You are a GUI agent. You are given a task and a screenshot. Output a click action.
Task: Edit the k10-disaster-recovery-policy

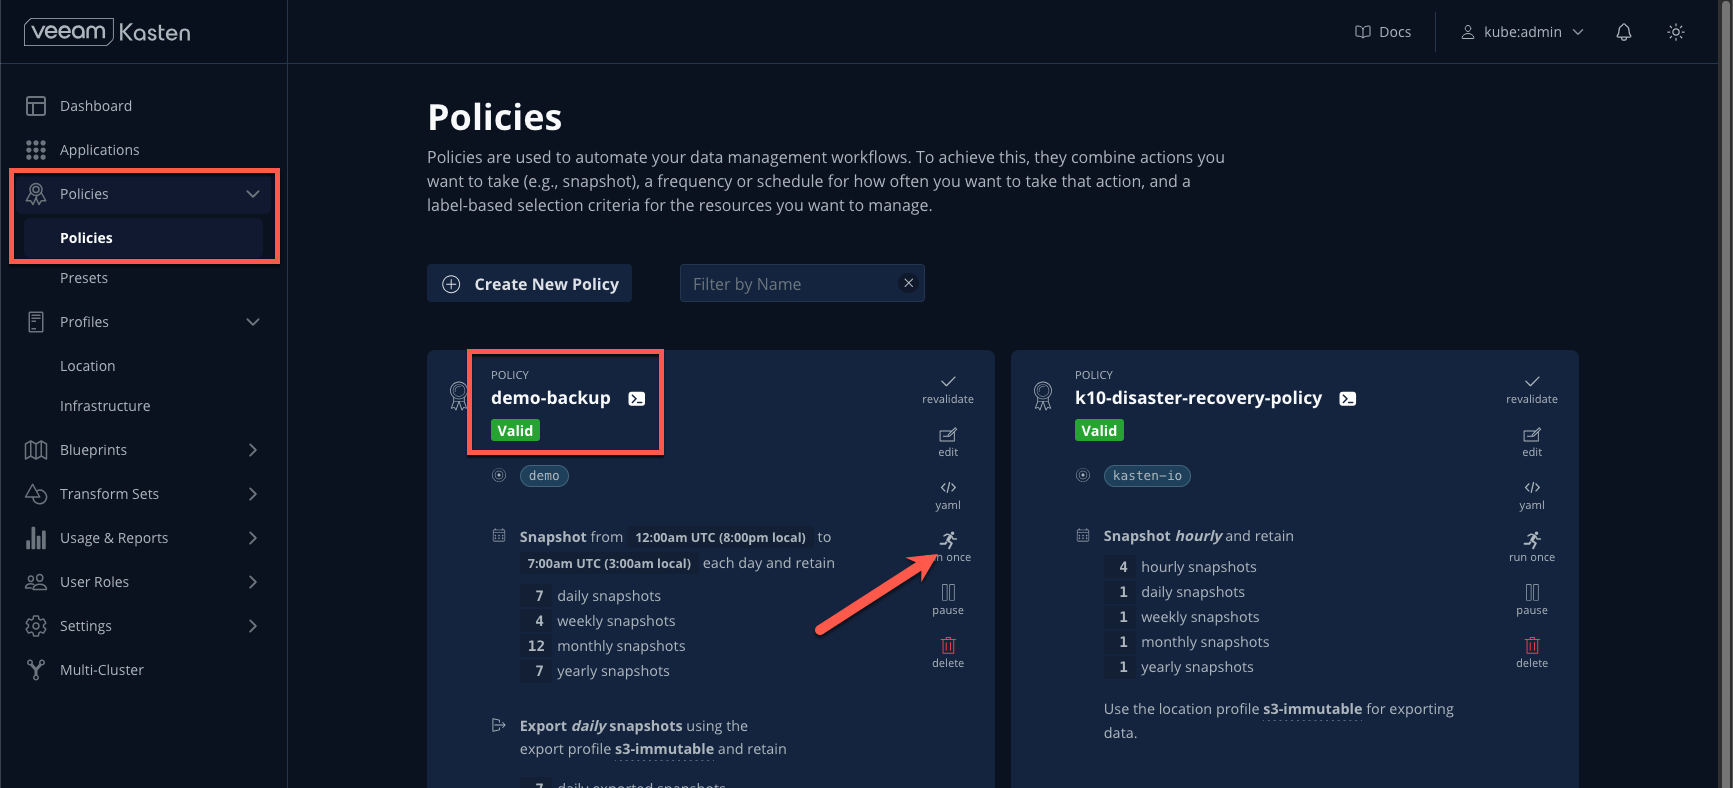(x=1532, y=442)
